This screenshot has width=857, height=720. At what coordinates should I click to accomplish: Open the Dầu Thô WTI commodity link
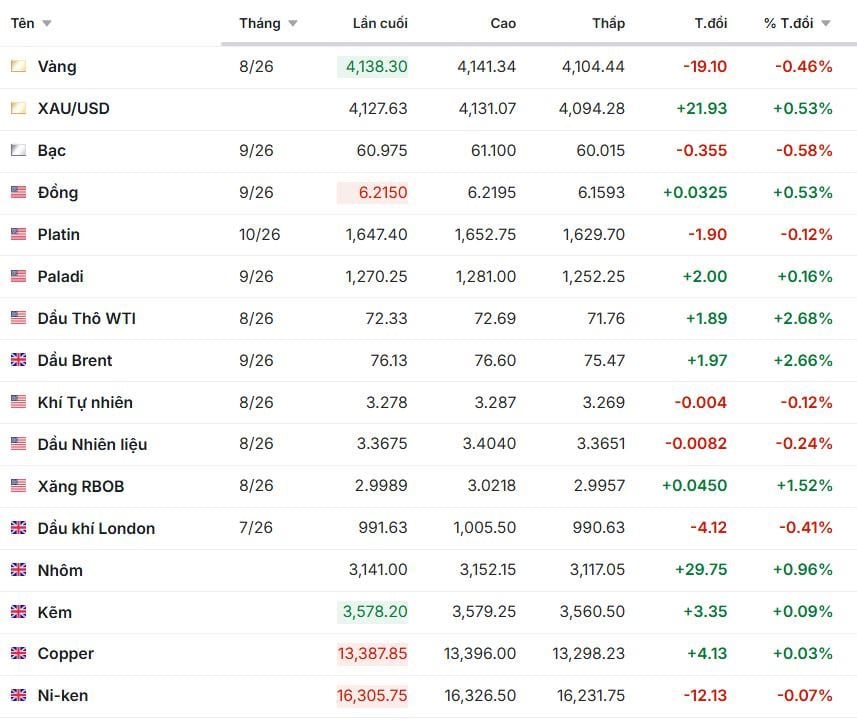86,318
